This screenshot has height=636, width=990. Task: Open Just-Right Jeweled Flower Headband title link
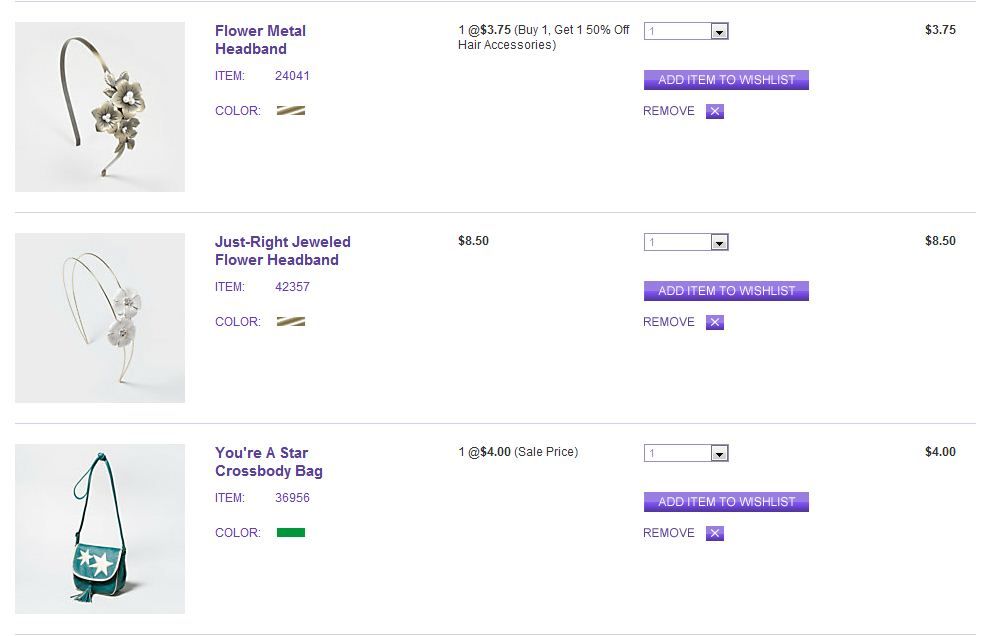coord(282,251)
